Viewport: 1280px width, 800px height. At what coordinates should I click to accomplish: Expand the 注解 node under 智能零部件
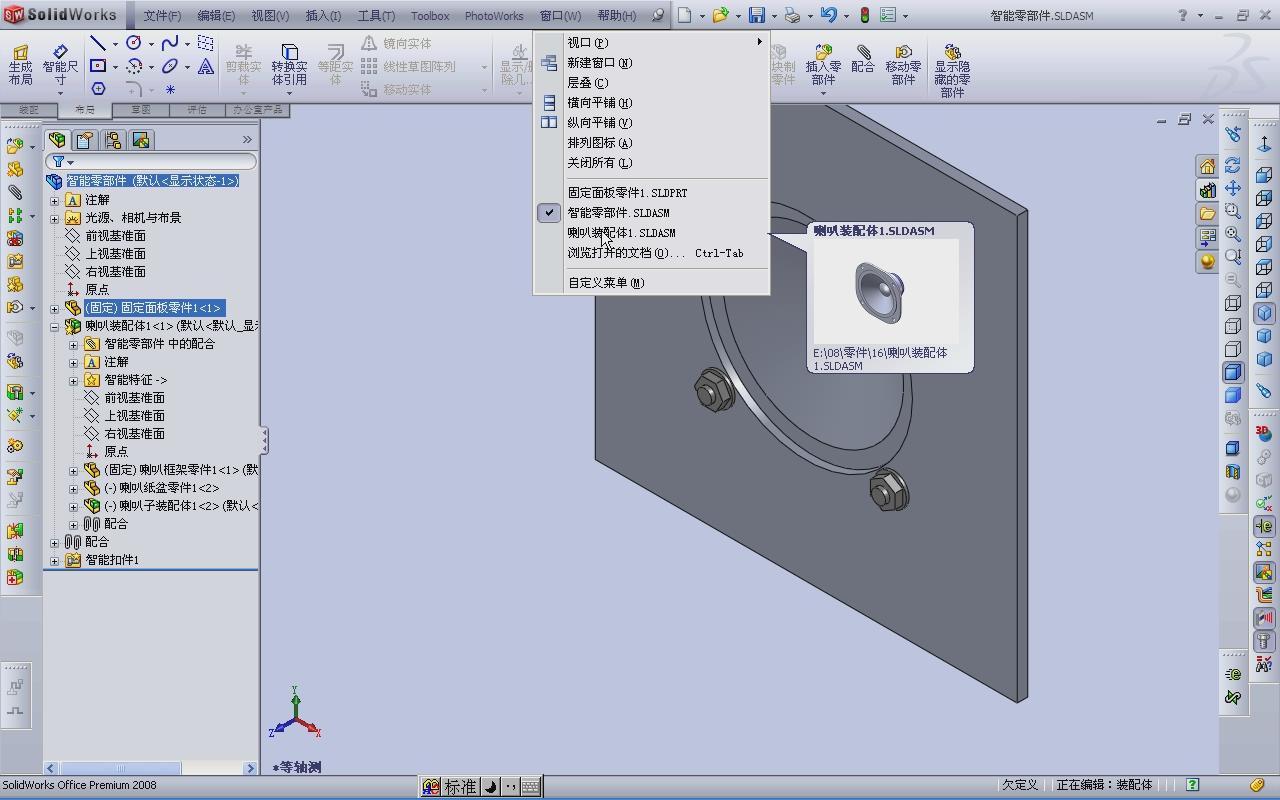(55, 200)
